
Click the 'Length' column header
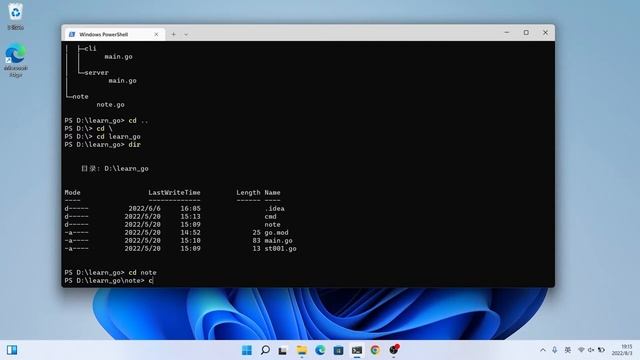pos(248,192)
